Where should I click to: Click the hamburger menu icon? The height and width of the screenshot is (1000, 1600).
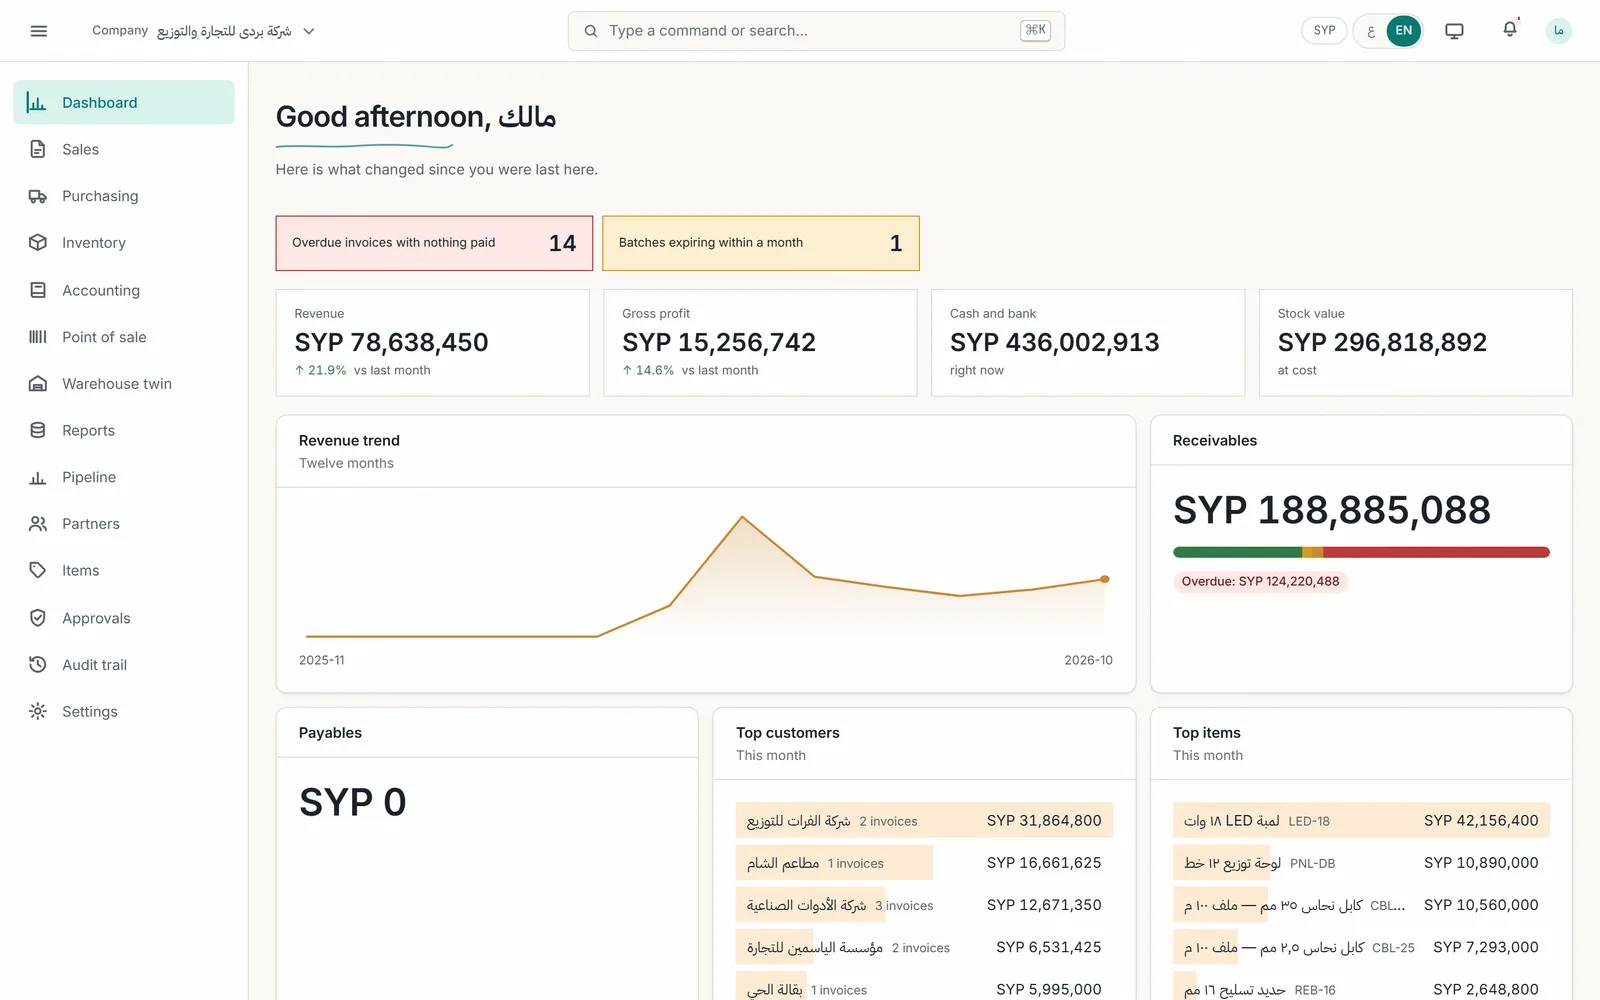pyautogui.click(x=39, y=31)
